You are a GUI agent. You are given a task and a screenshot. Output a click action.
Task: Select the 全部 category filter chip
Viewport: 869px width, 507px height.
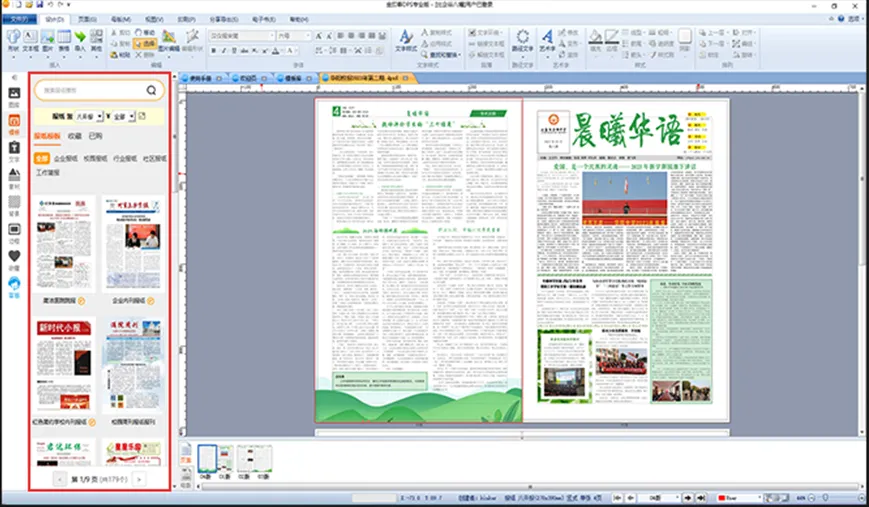(x=41, y=158)
